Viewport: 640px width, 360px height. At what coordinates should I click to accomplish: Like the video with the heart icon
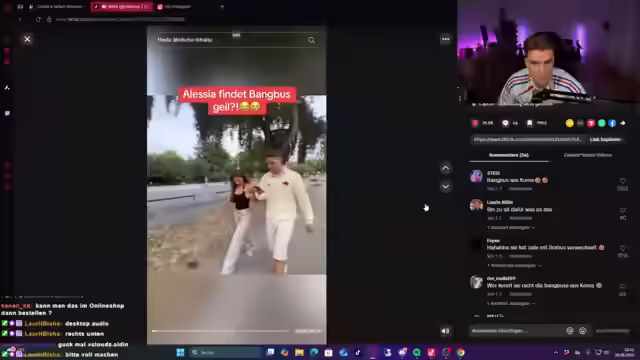tap(475, 123)
